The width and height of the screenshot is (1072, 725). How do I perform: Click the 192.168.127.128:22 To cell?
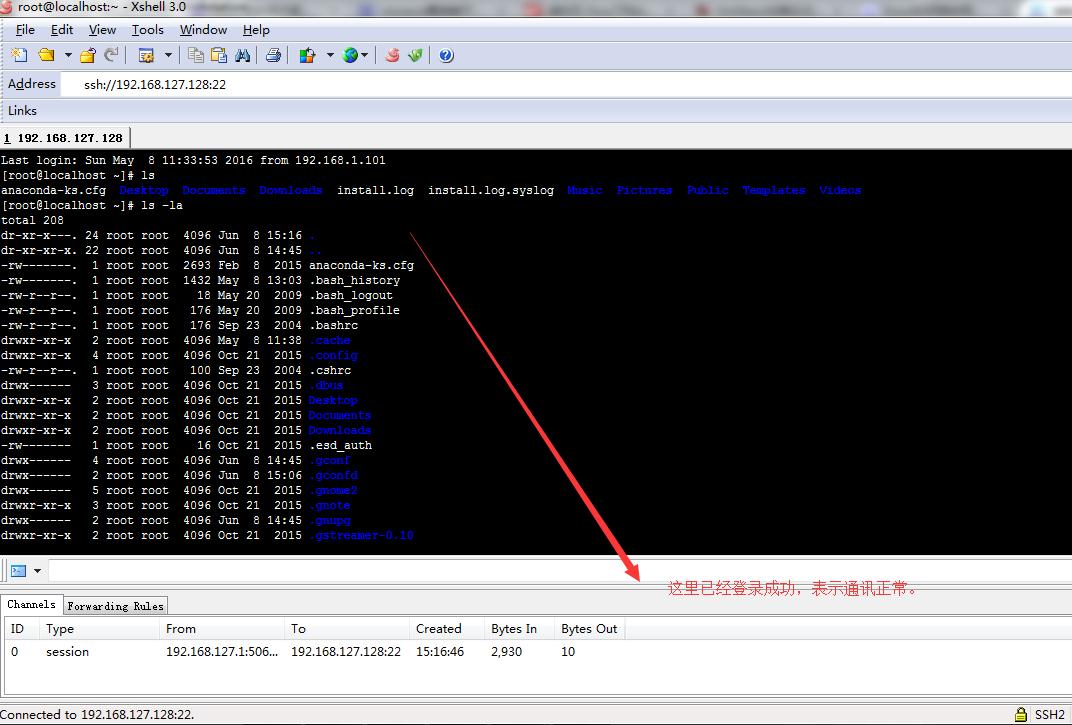pos(346,652)
